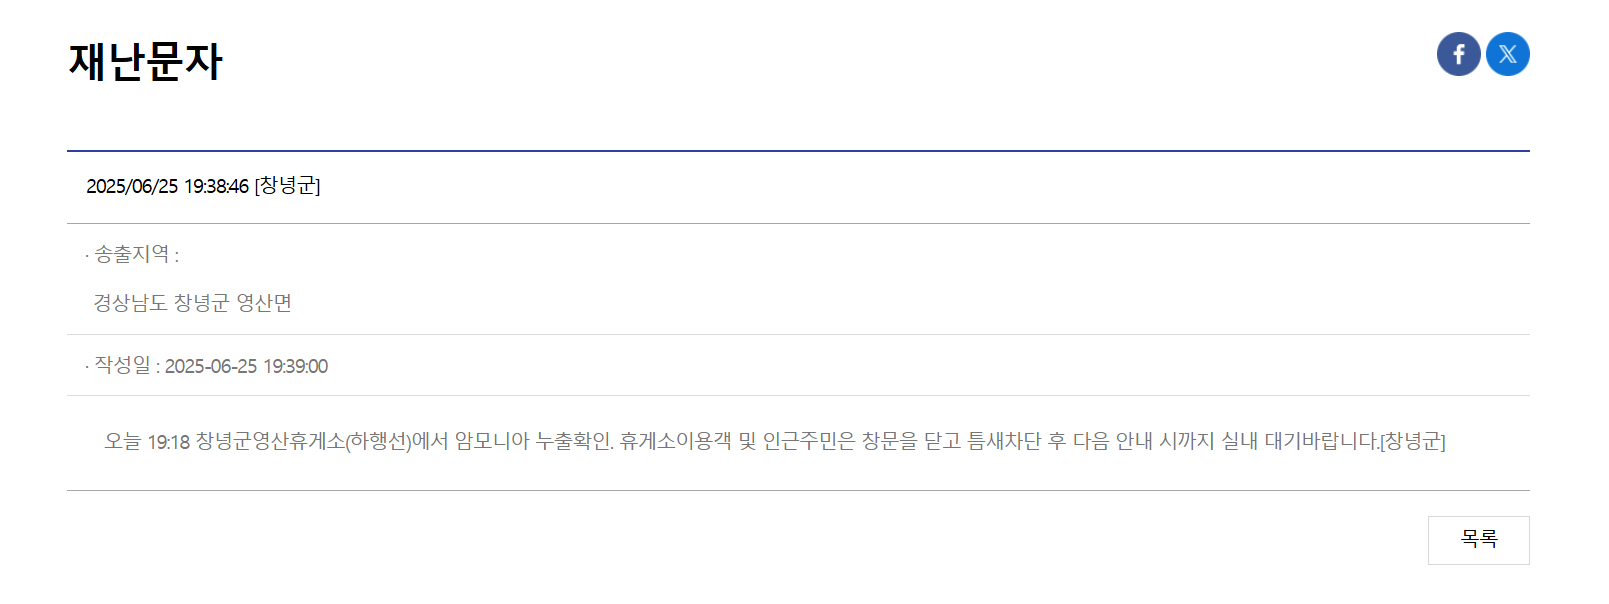This screenshot has height=604, width=1609.
Task: Click the word 후 in the message body
Action: tap(1057, 441)
